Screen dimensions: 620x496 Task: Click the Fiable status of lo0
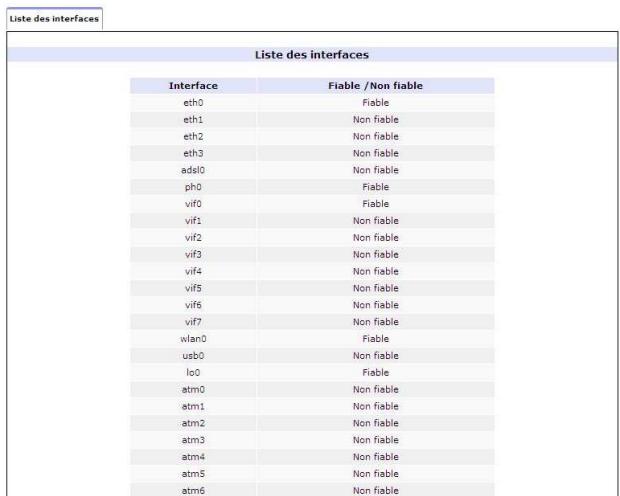(375, 372)
